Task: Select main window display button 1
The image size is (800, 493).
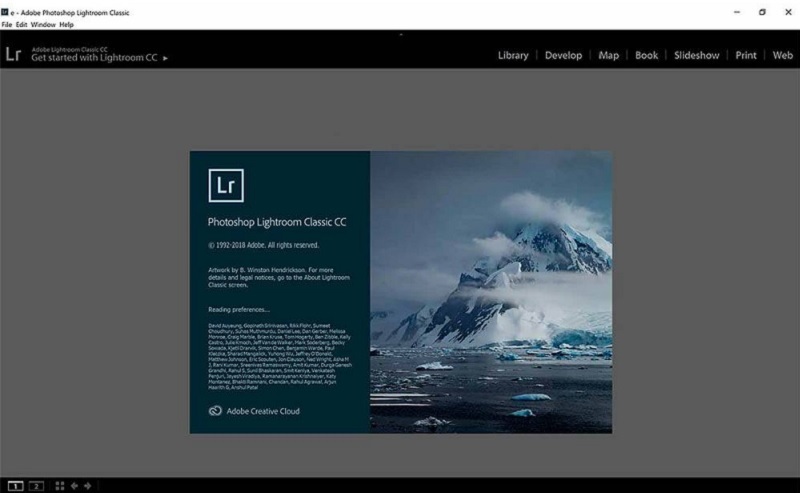Action: pos(16,486)
